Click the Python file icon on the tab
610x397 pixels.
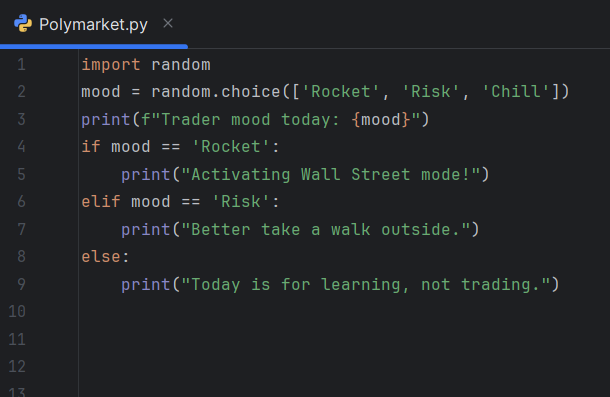pos(23,24)
